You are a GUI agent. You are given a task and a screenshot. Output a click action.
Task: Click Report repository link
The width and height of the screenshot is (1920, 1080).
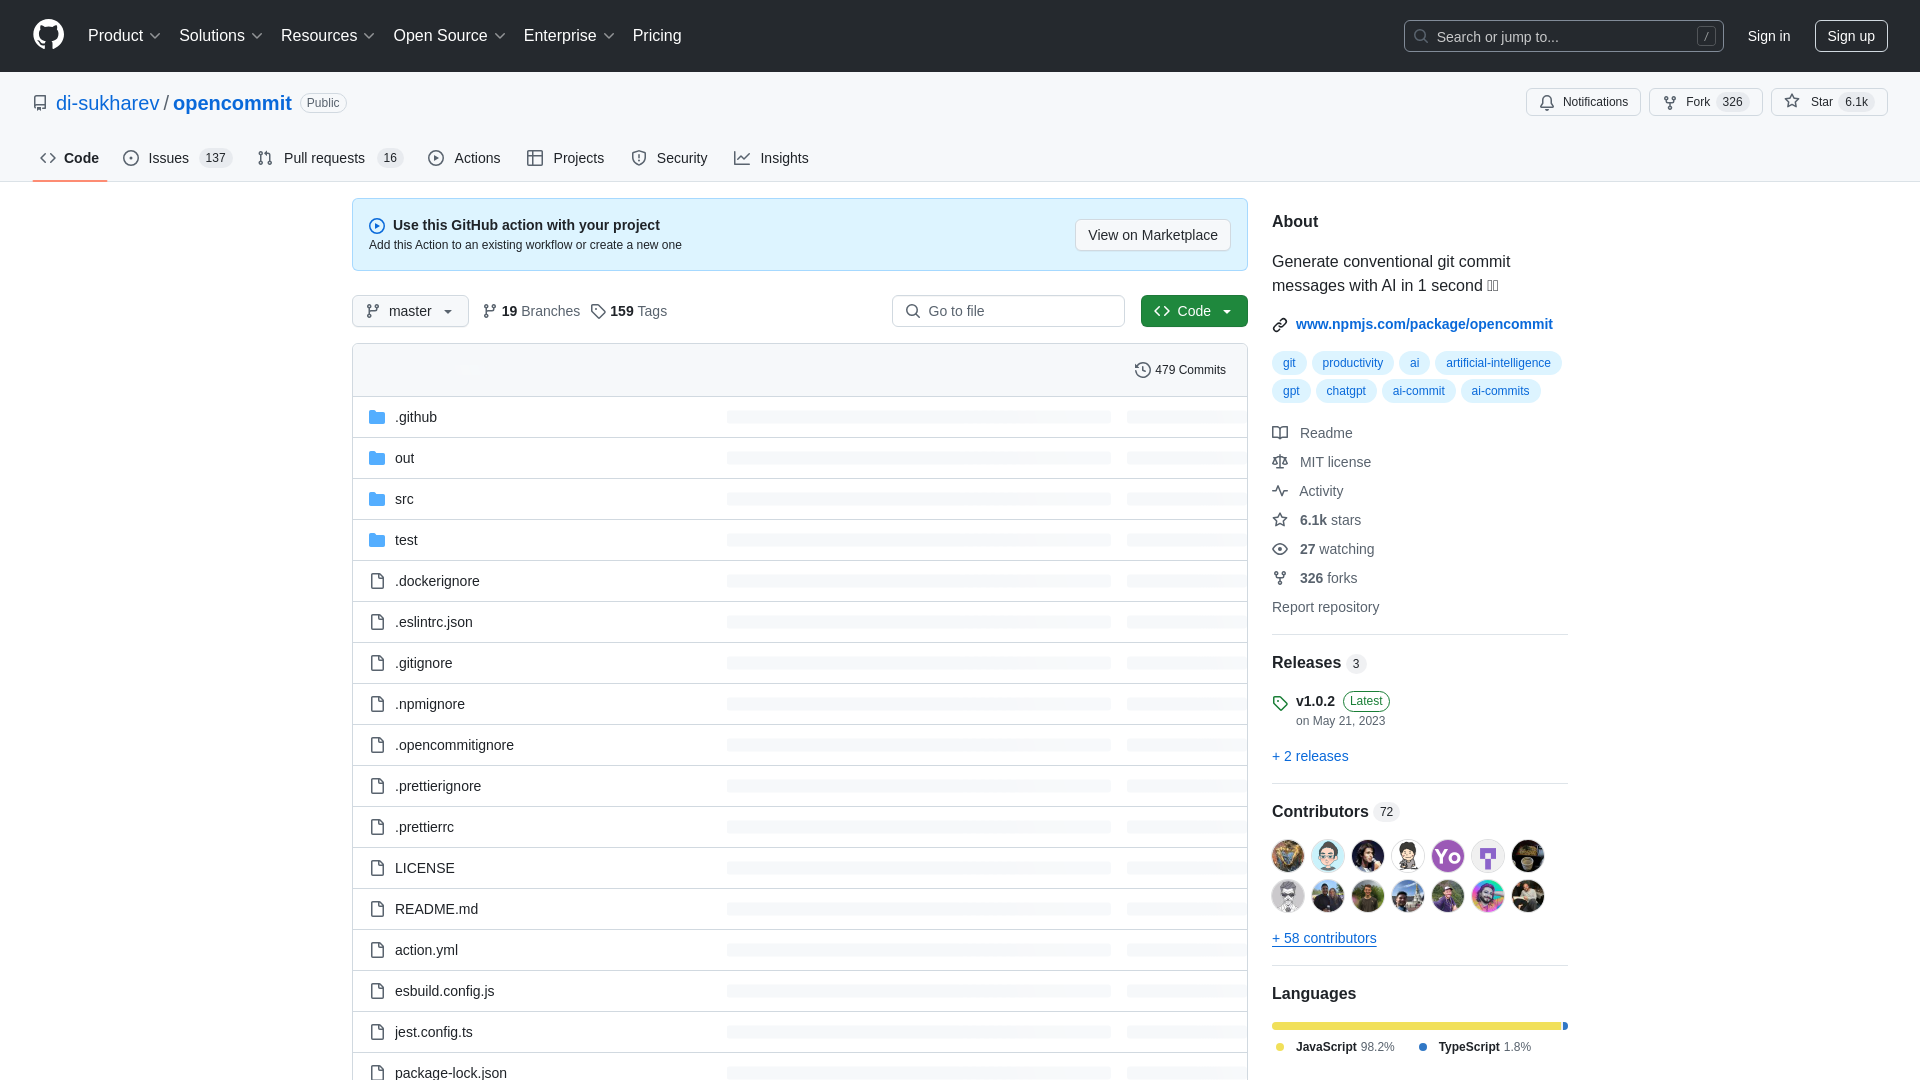[1325, 607]
